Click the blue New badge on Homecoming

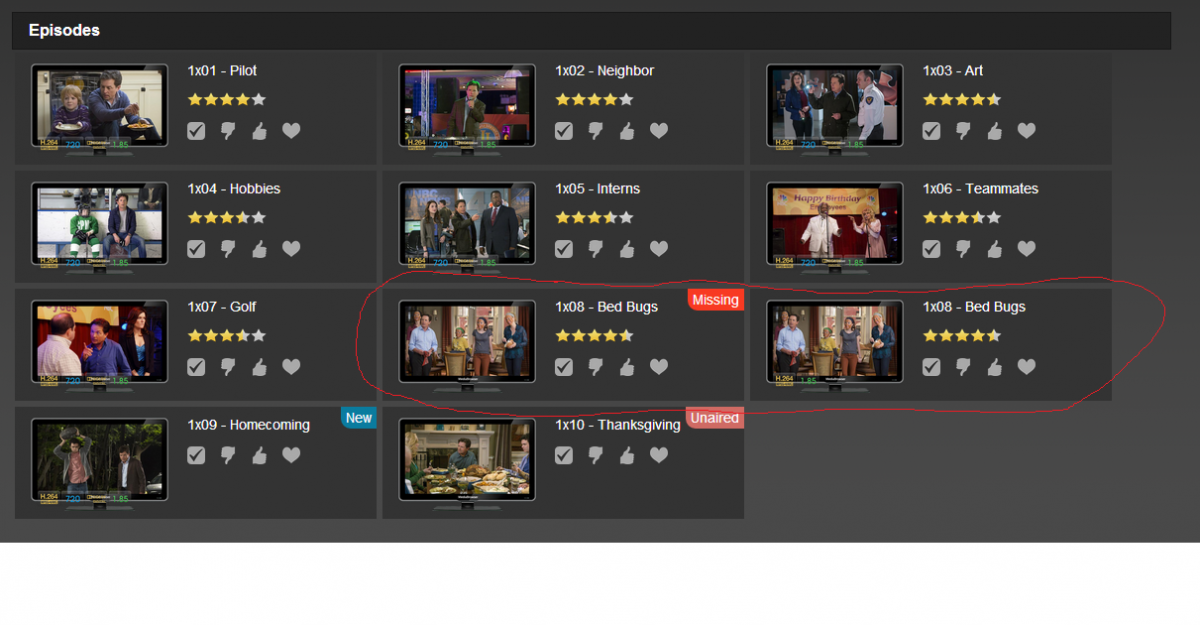(x=358, y=418)
